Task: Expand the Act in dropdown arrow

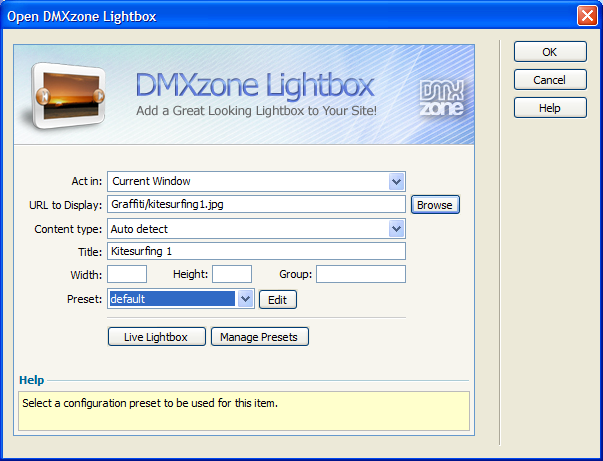Action: (396, 181)
